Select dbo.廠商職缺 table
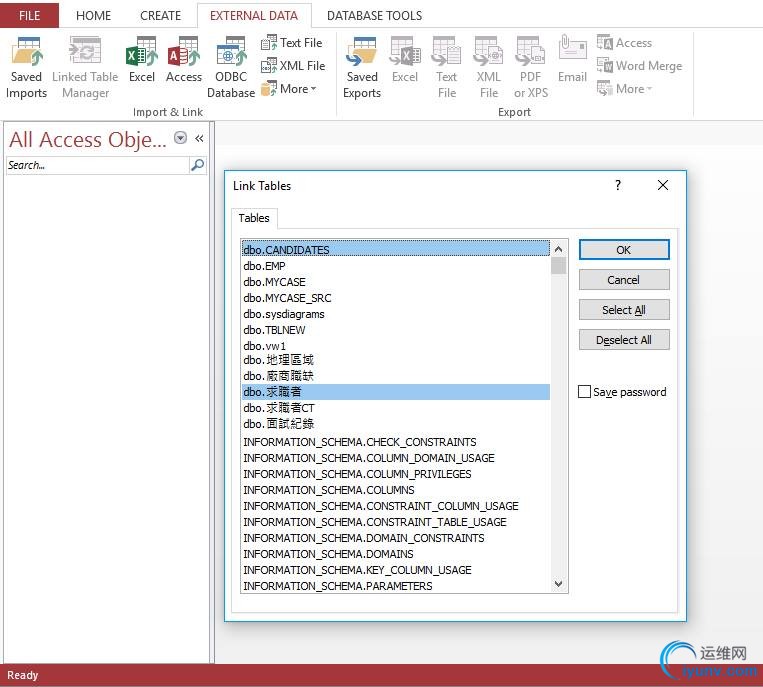This screenshot has height=687, width=763. [396, 376]
